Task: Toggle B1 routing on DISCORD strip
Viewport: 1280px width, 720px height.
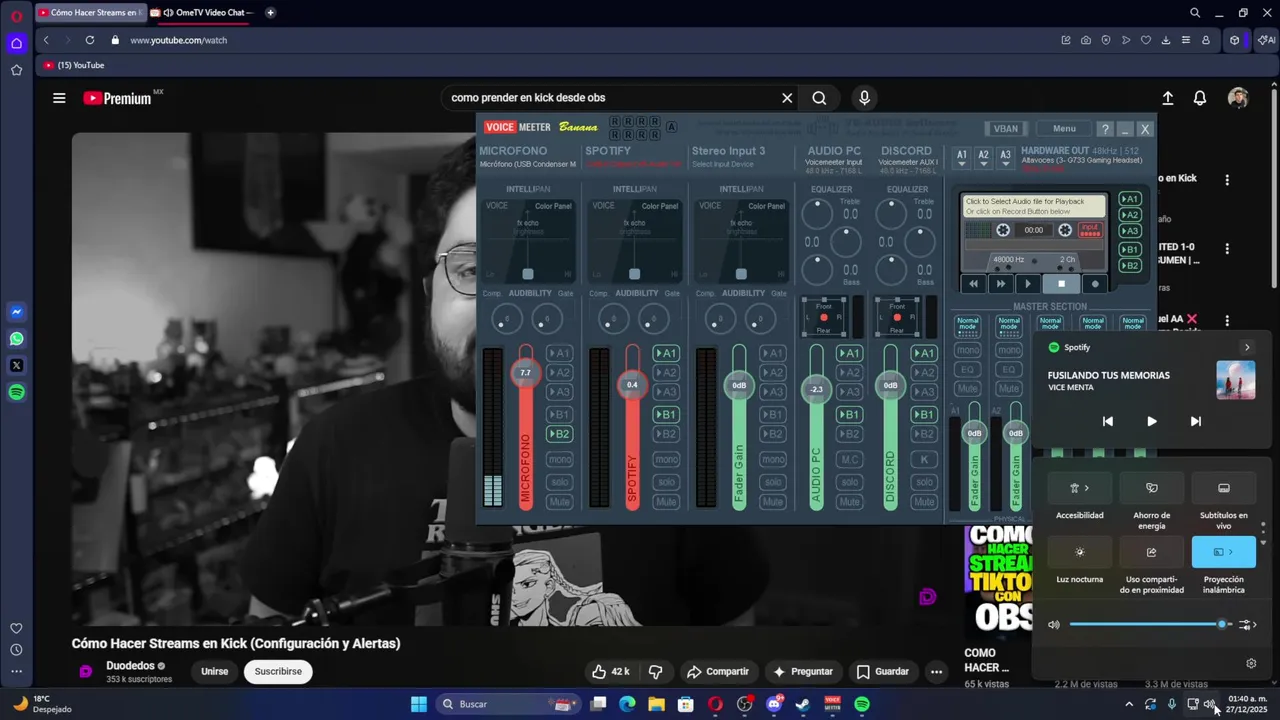Action: pyautogui.click(x=924, y=414)
